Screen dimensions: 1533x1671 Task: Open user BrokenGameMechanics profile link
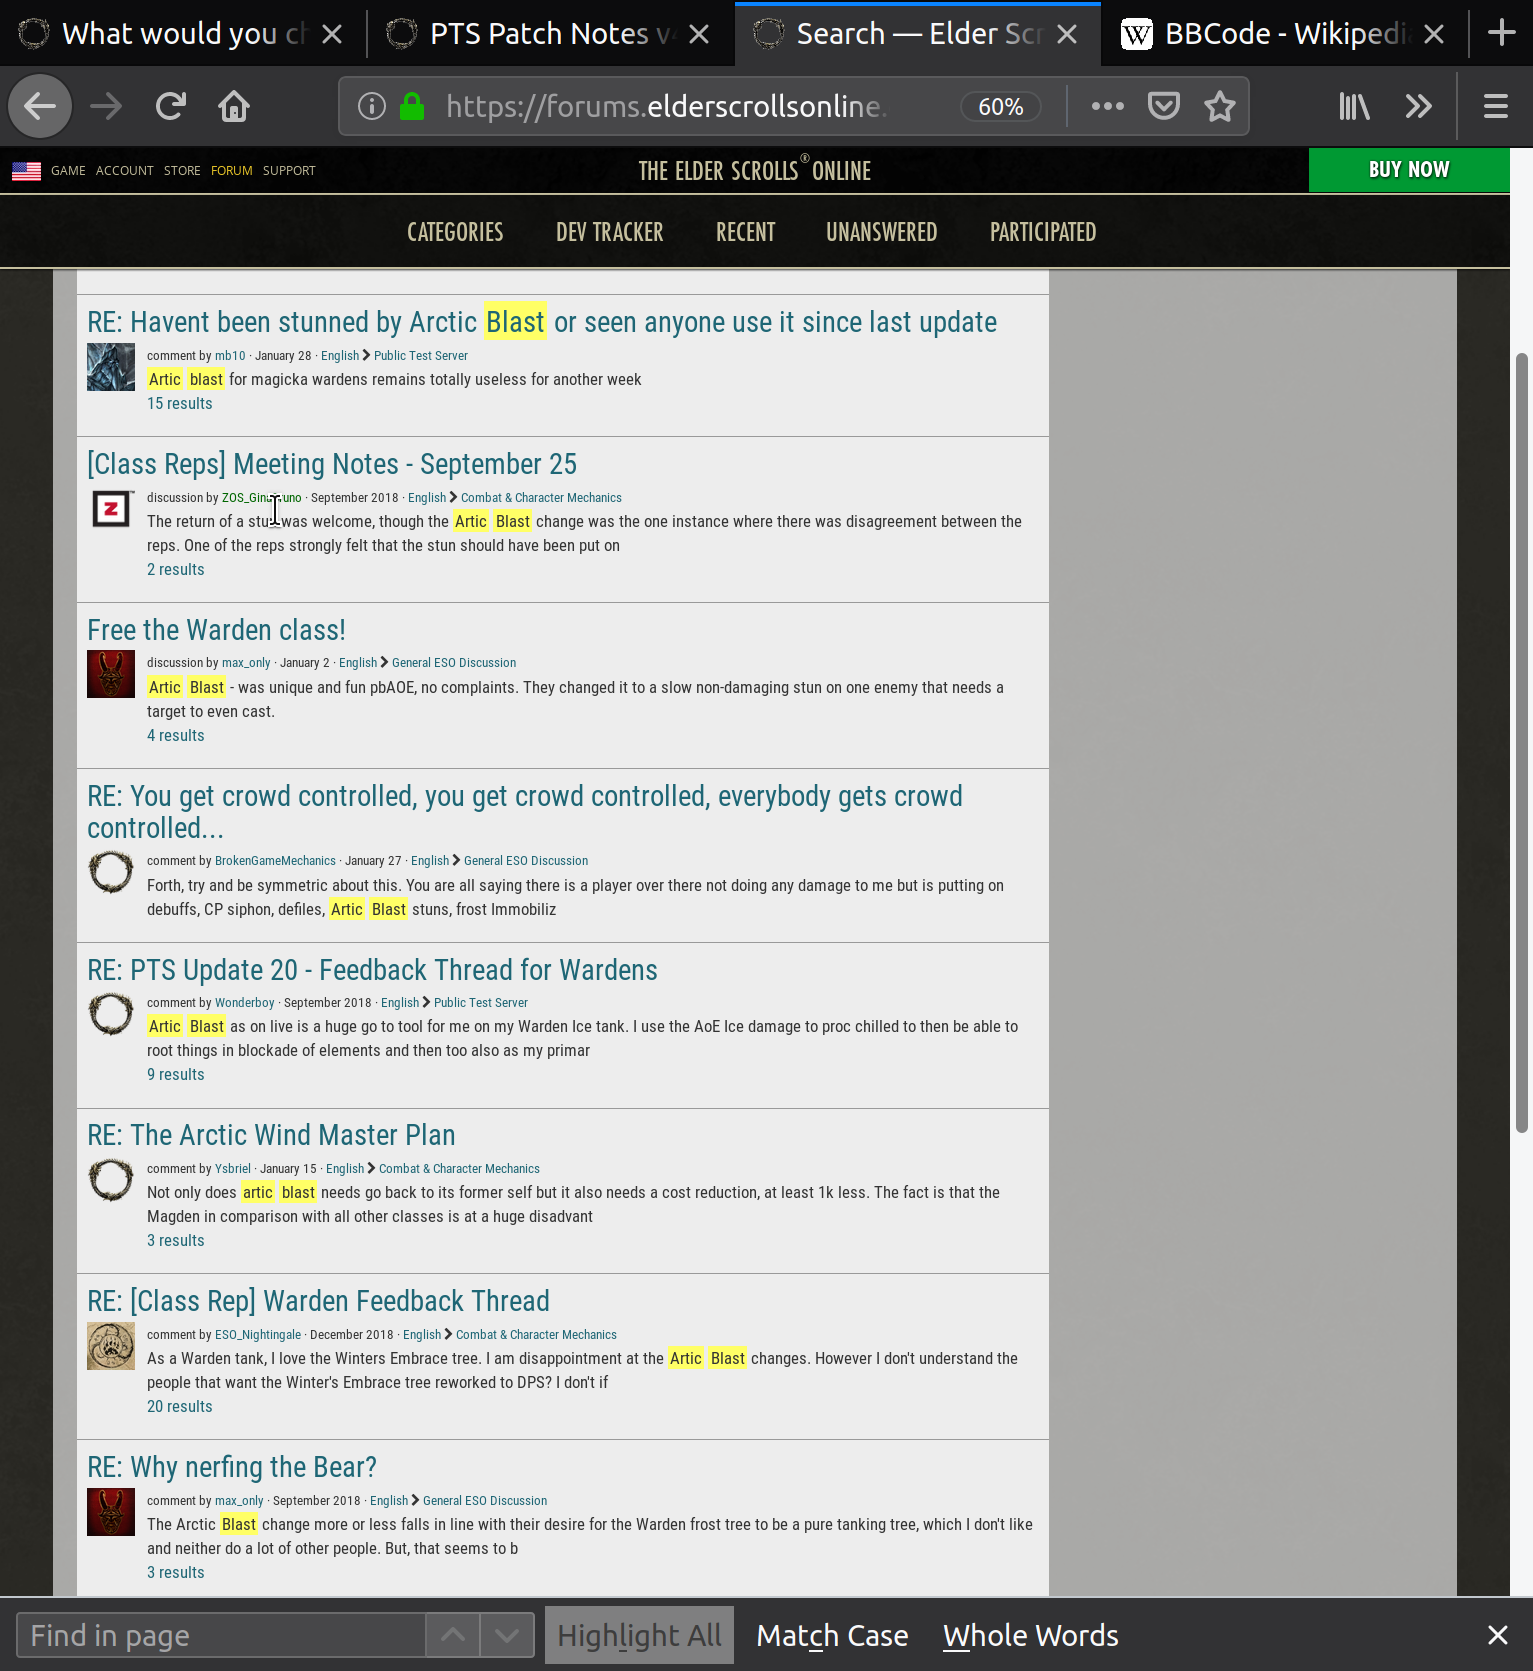275,861
